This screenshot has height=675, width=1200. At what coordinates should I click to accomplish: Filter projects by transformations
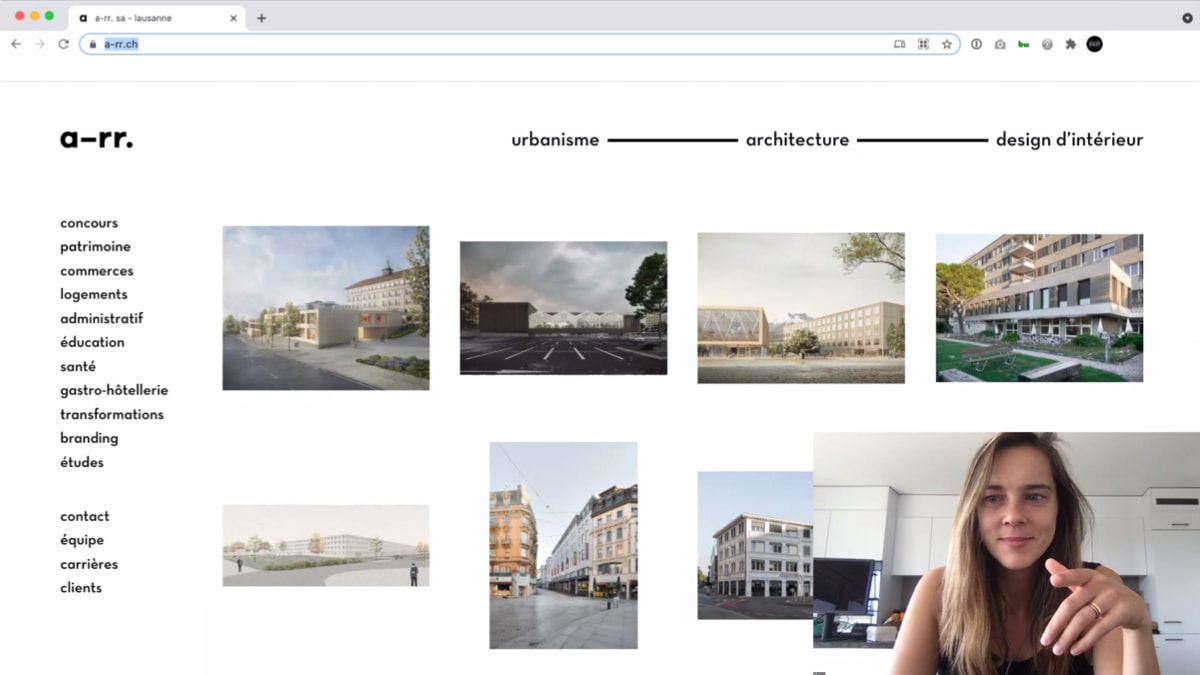pyautogui.click(x=112, y=414)
